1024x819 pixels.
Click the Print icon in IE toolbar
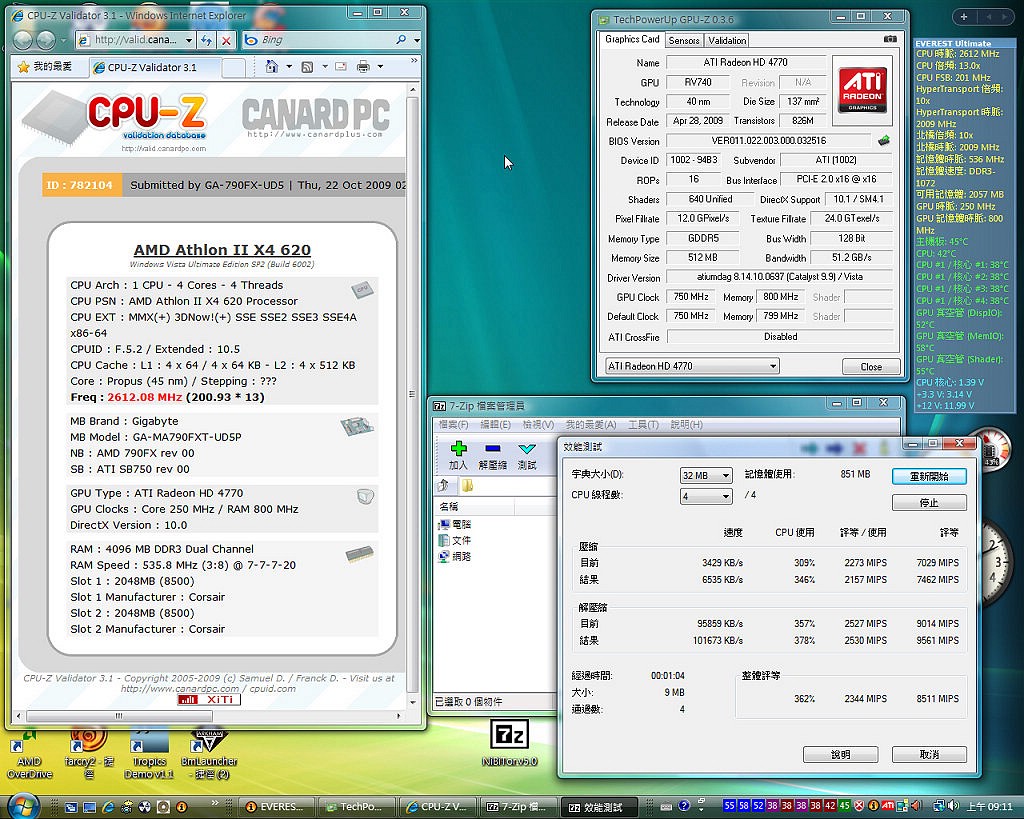tap(363, 67)
